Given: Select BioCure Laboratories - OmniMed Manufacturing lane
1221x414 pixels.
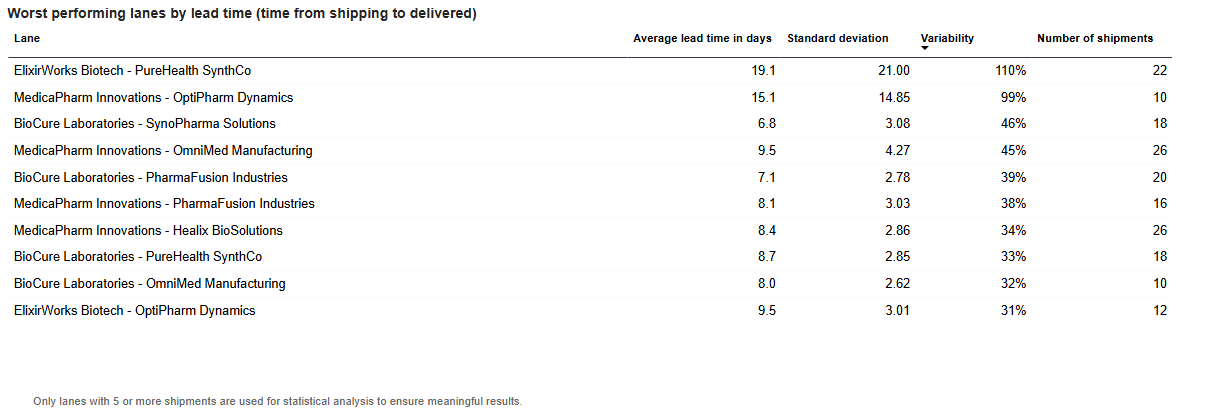Looking at the screenshot, I should [x=150, y=284].
